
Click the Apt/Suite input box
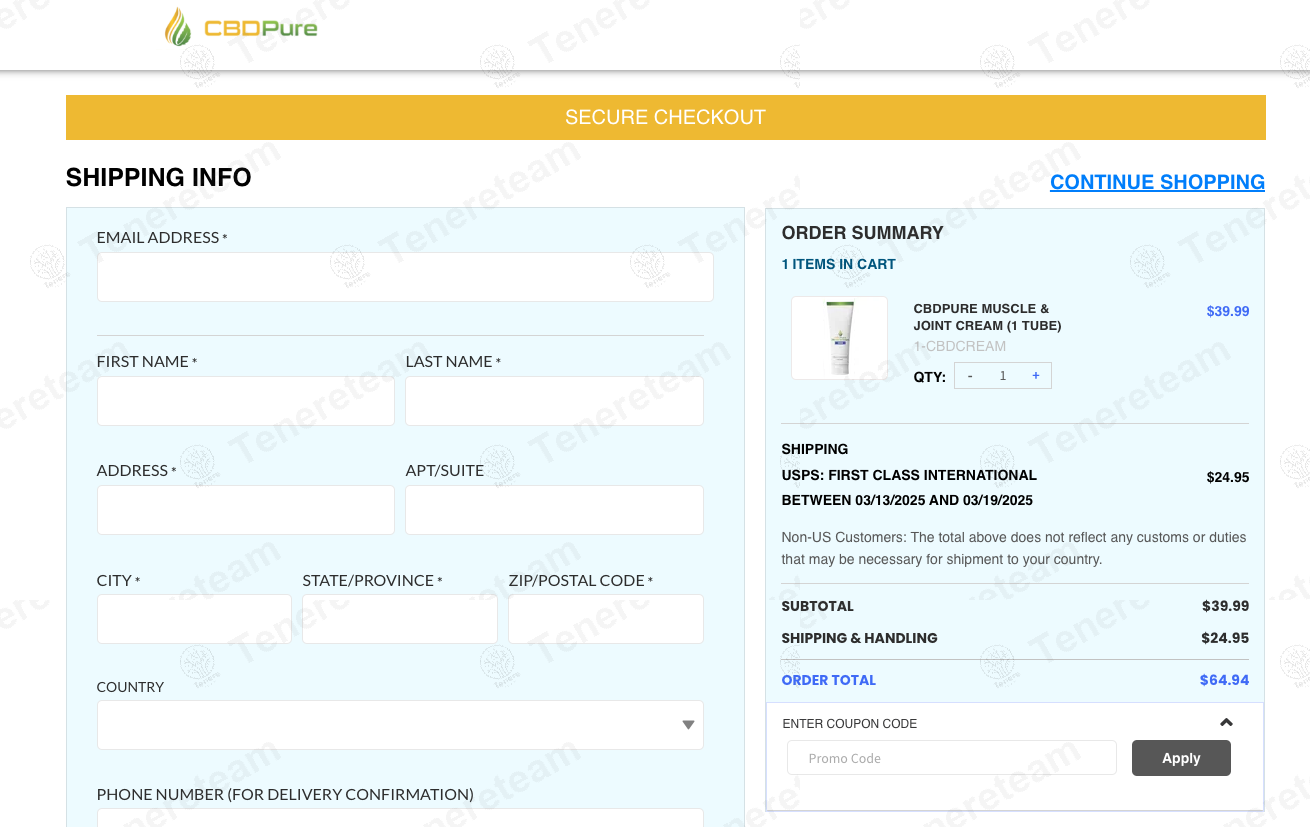pos(554,510)
